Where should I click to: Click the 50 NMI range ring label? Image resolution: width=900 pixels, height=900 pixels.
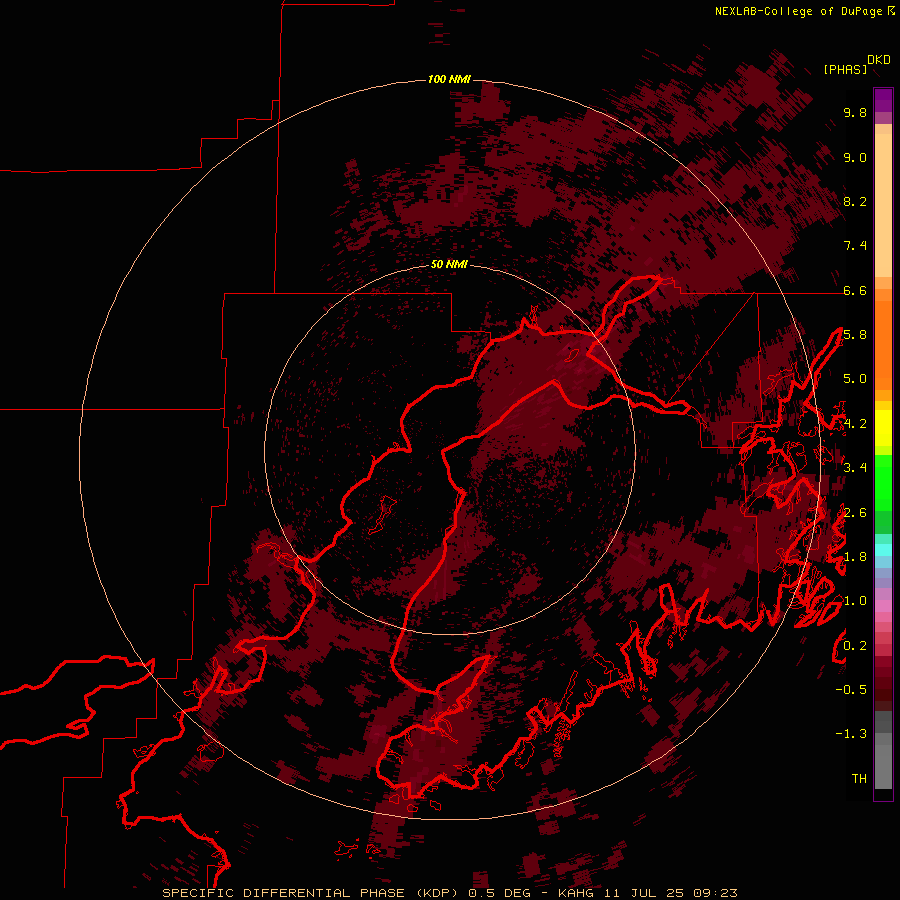[449, 264]
